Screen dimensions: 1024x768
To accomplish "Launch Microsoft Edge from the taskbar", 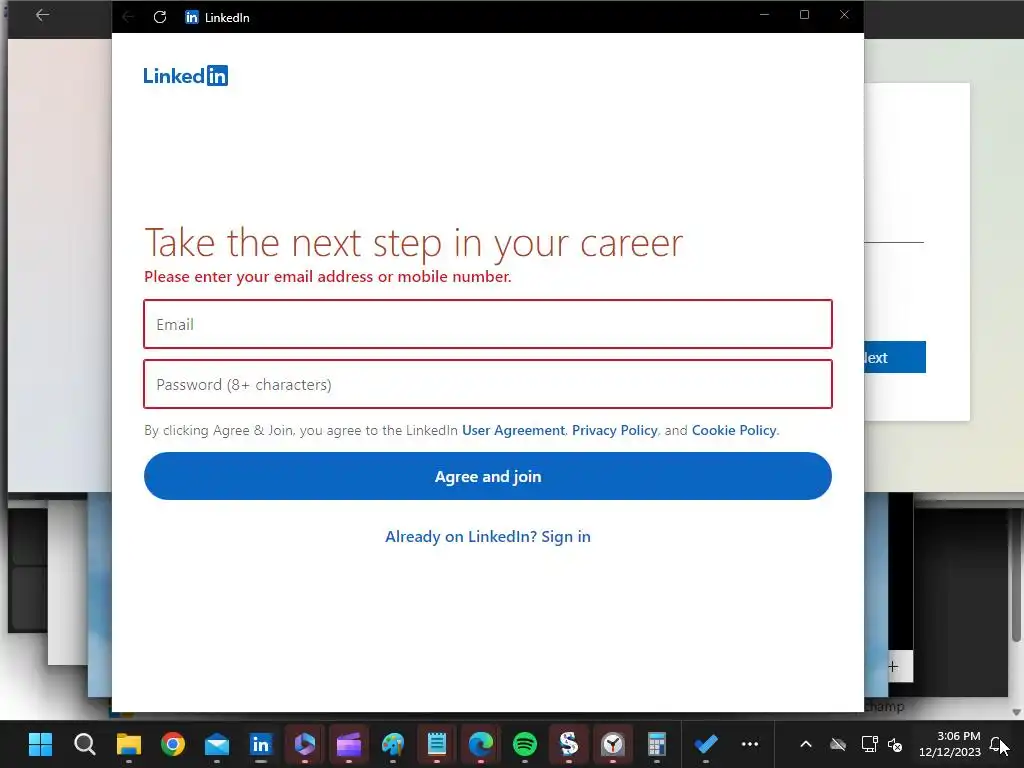I will coord(481,744).
